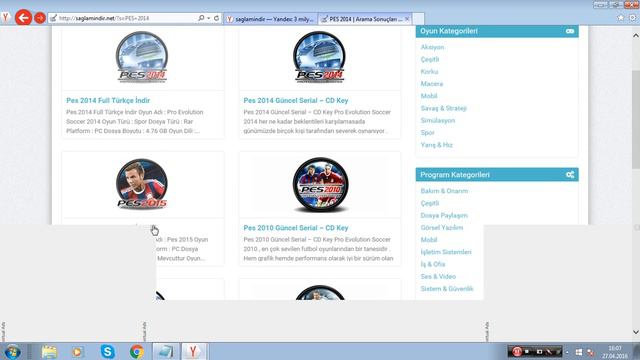Viewport: 640px width, 360px height.
Task: Open Skype from the taskbar
Action: pos(107,351)
